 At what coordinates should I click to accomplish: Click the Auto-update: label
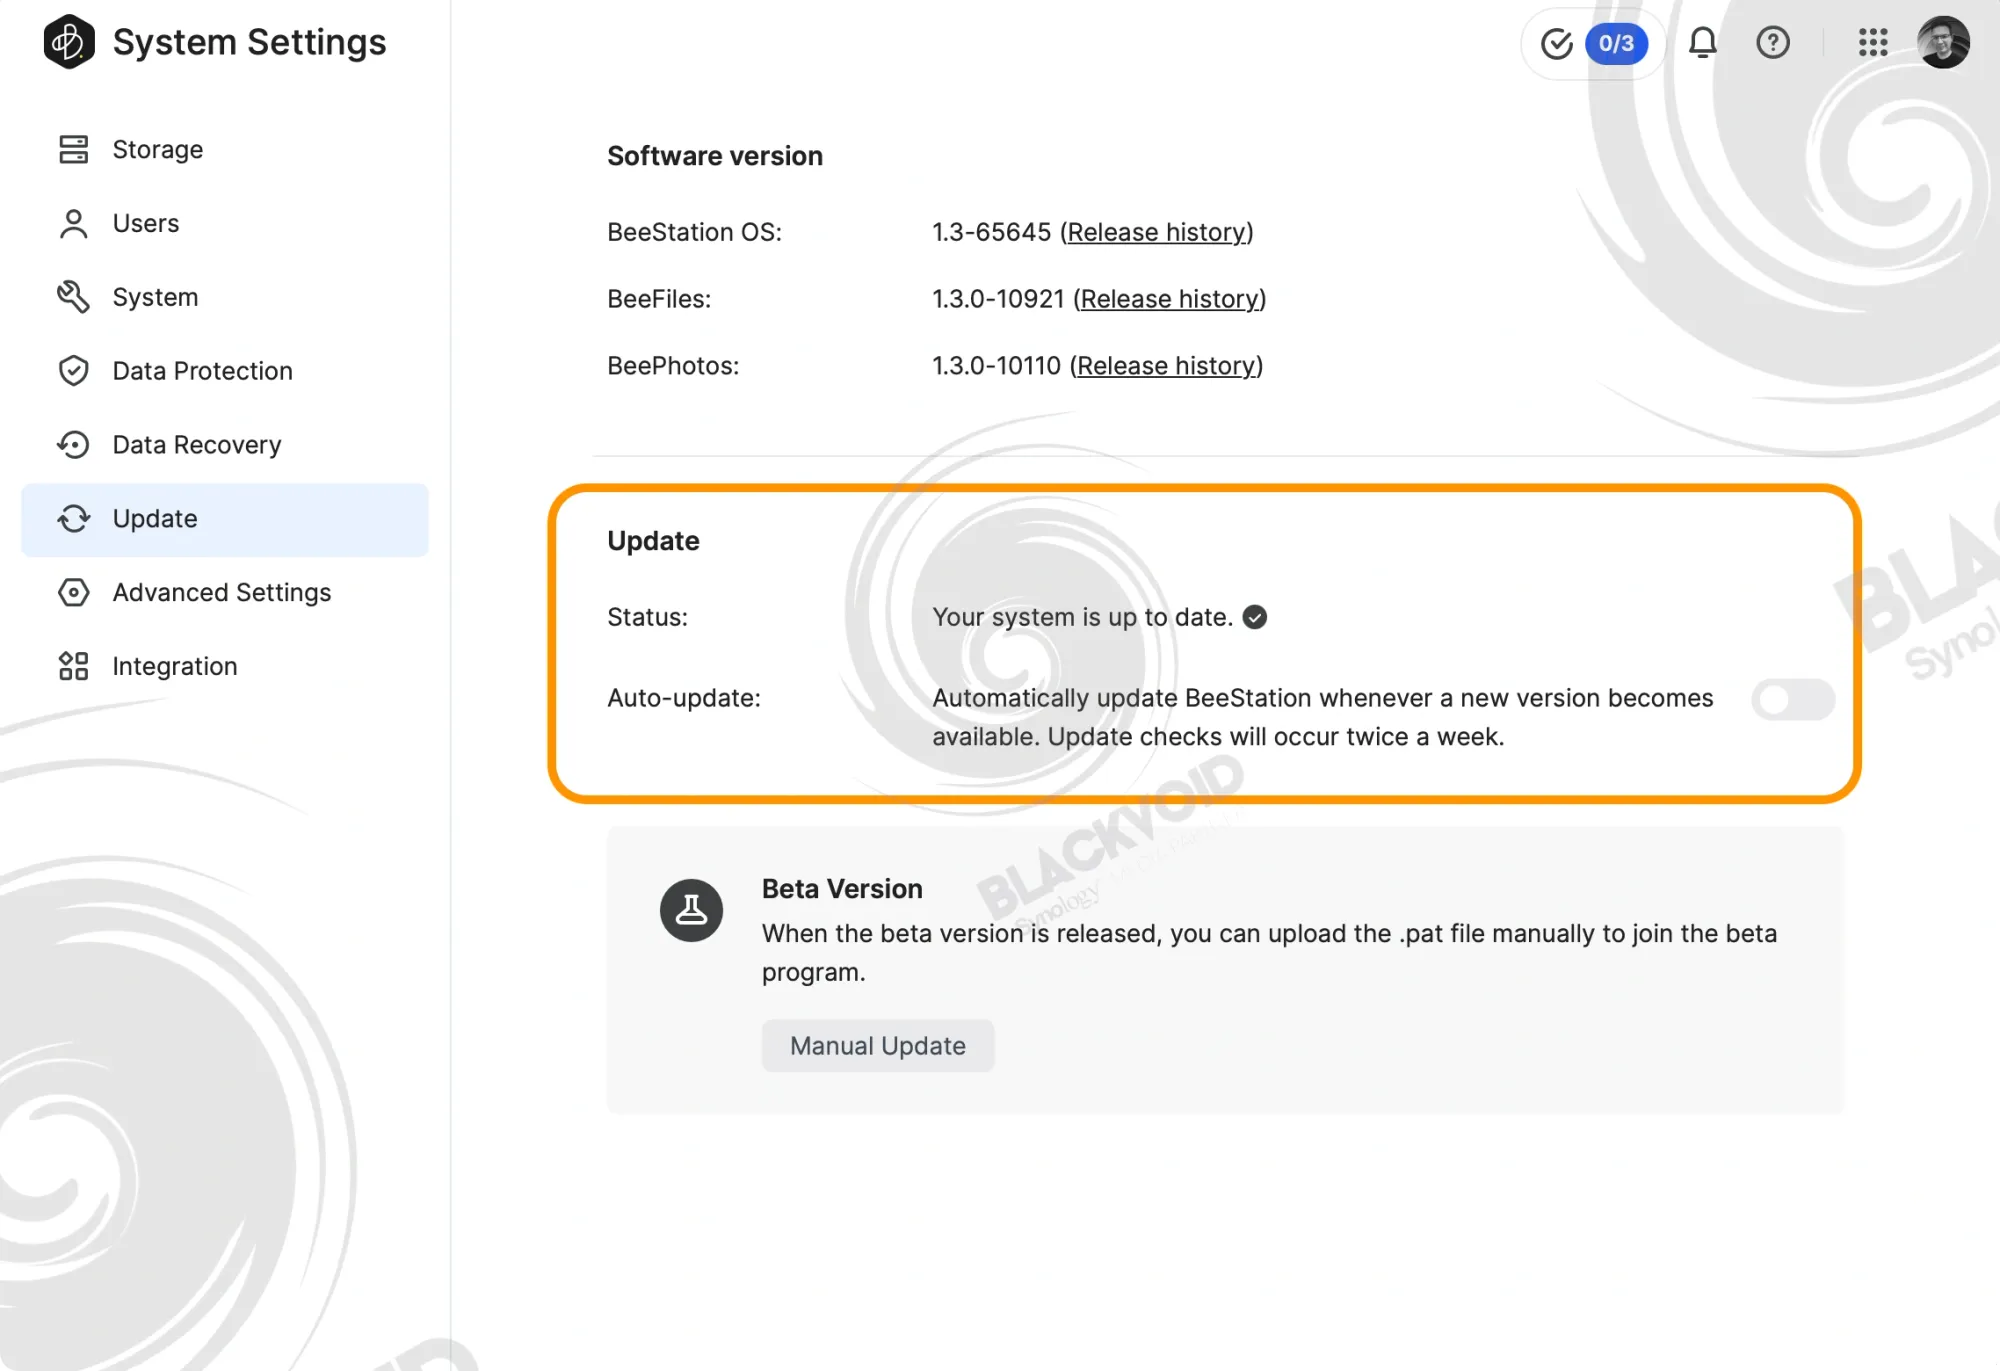684,698
